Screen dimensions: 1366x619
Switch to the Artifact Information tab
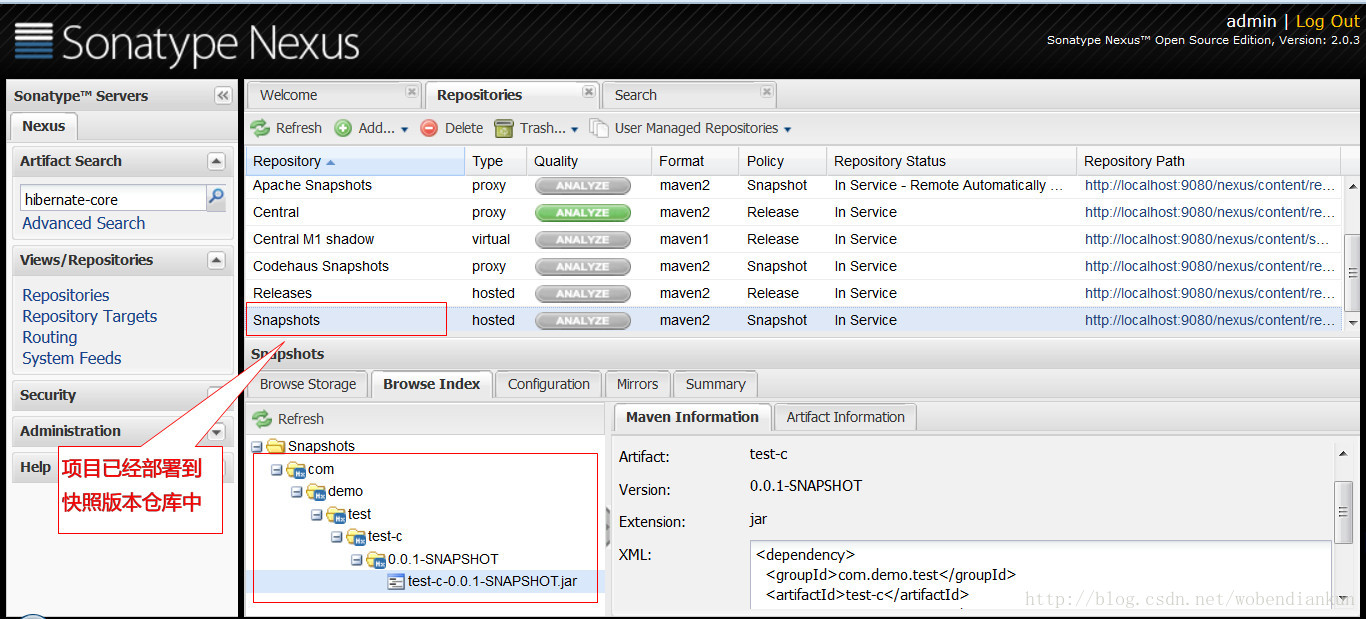(x=845, y=417)
